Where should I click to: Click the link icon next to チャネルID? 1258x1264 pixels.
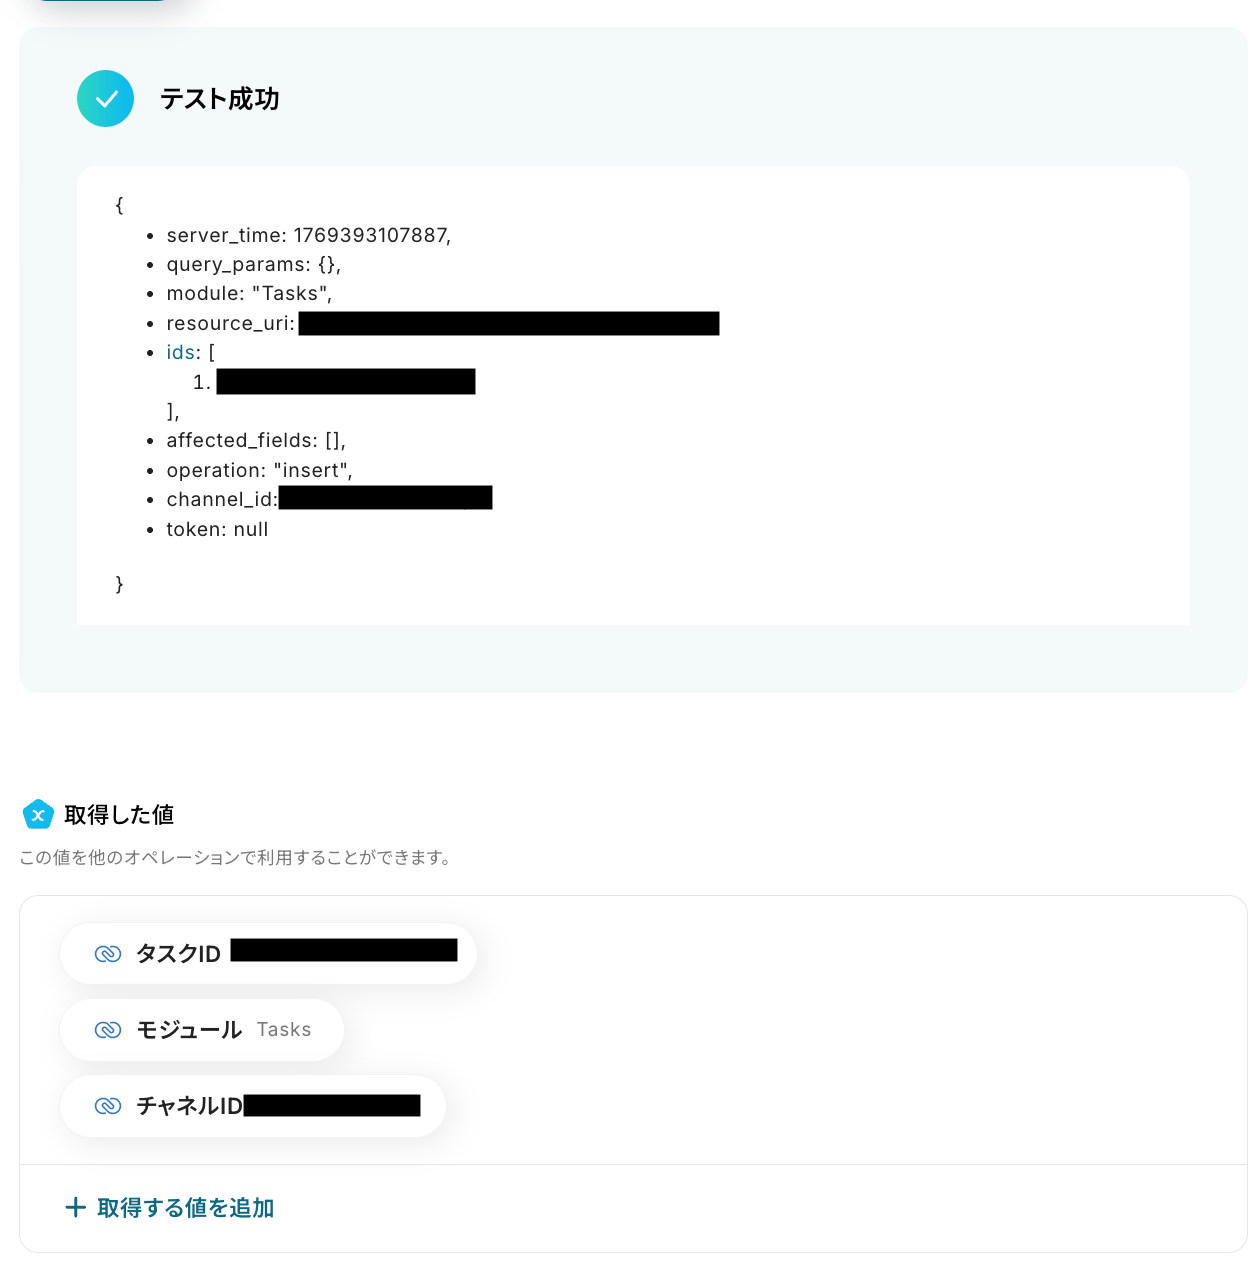tap(108, 1106)
